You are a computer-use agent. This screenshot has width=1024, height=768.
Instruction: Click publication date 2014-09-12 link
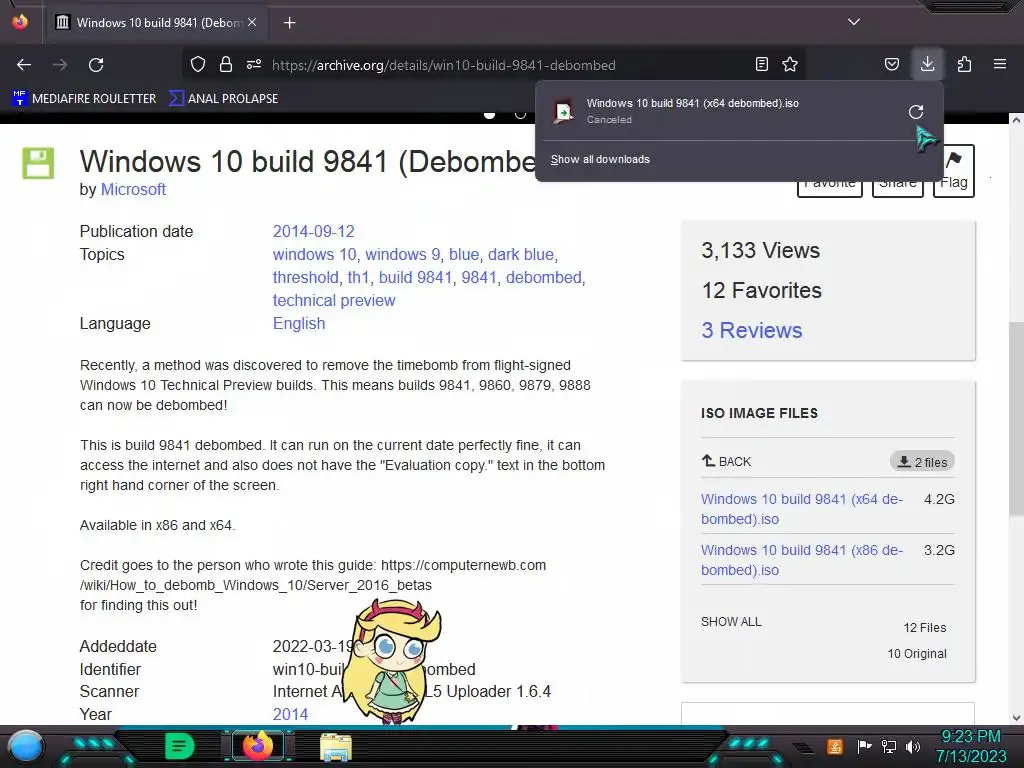(x=313, y=231)
